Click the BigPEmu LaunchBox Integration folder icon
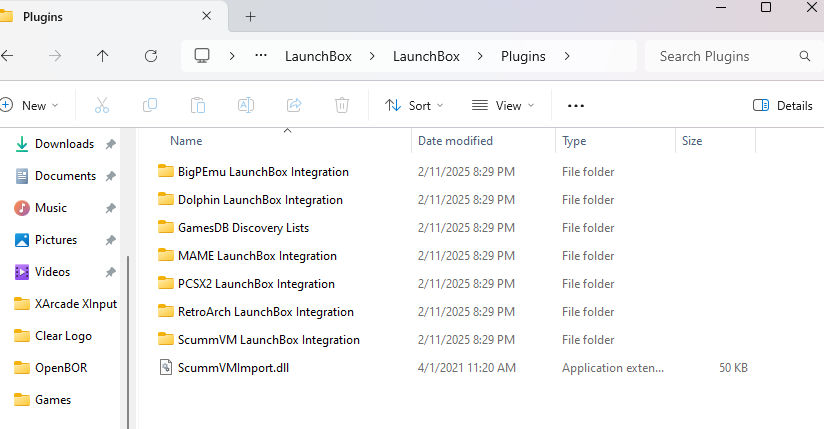The width and height of the screenshot is (824, 429). point(166,171)
